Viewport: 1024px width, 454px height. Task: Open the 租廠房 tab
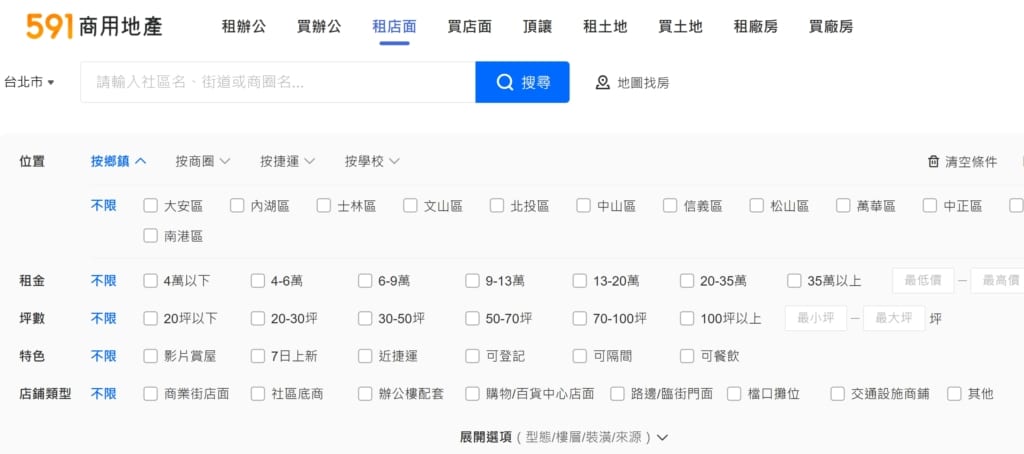pyautogui.click(x=756, y=27)
